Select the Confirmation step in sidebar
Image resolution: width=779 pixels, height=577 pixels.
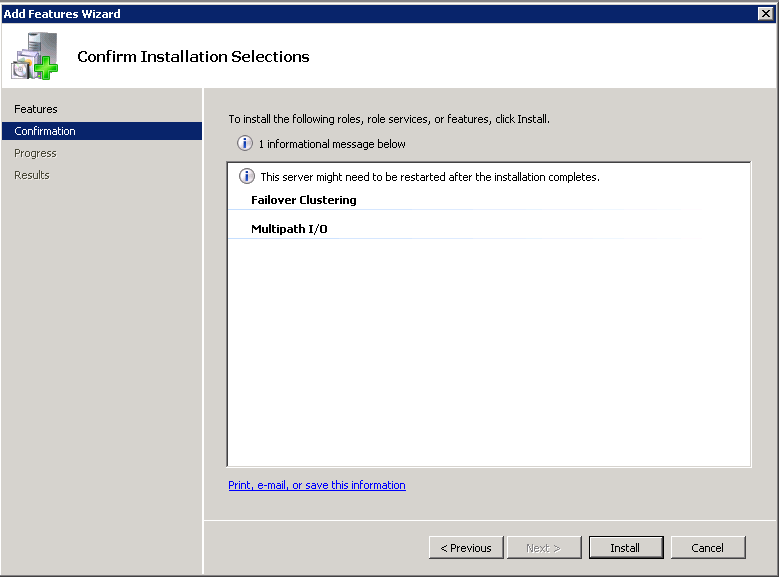tap(45, 131)
